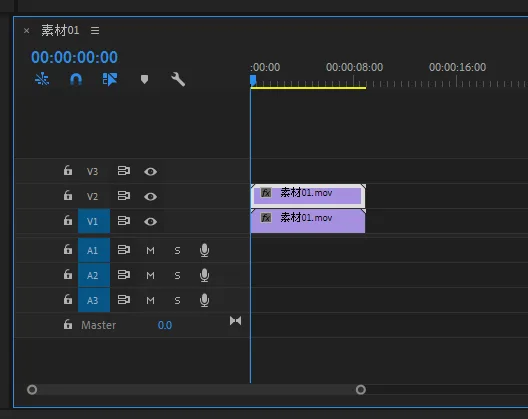This screenshot has height=419, width=528.
Task: Select the 素材01.mov clip on V1
Action: pyautogui.click(x=308, y=221)
